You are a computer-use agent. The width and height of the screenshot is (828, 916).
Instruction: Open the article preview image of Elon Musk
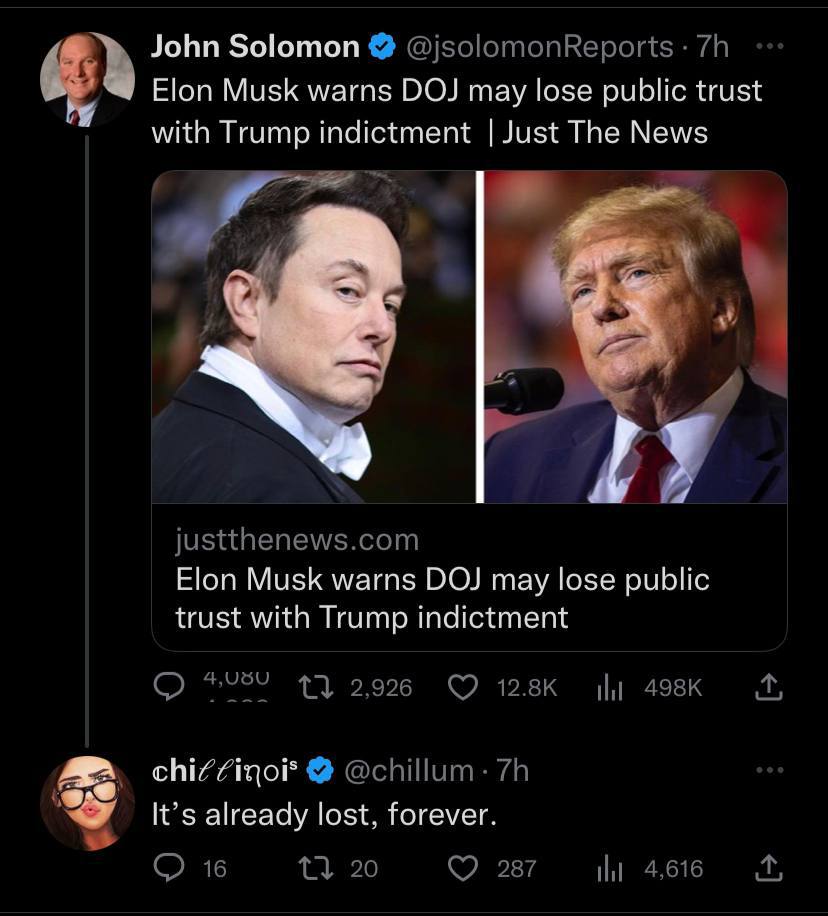[314, 337]
